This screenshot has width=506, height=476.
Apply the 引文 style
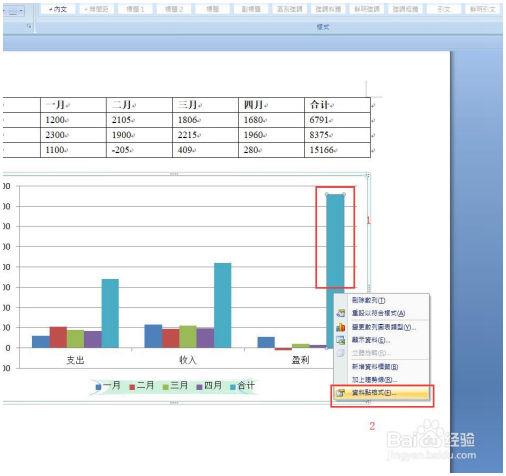(x=444, y=9)
